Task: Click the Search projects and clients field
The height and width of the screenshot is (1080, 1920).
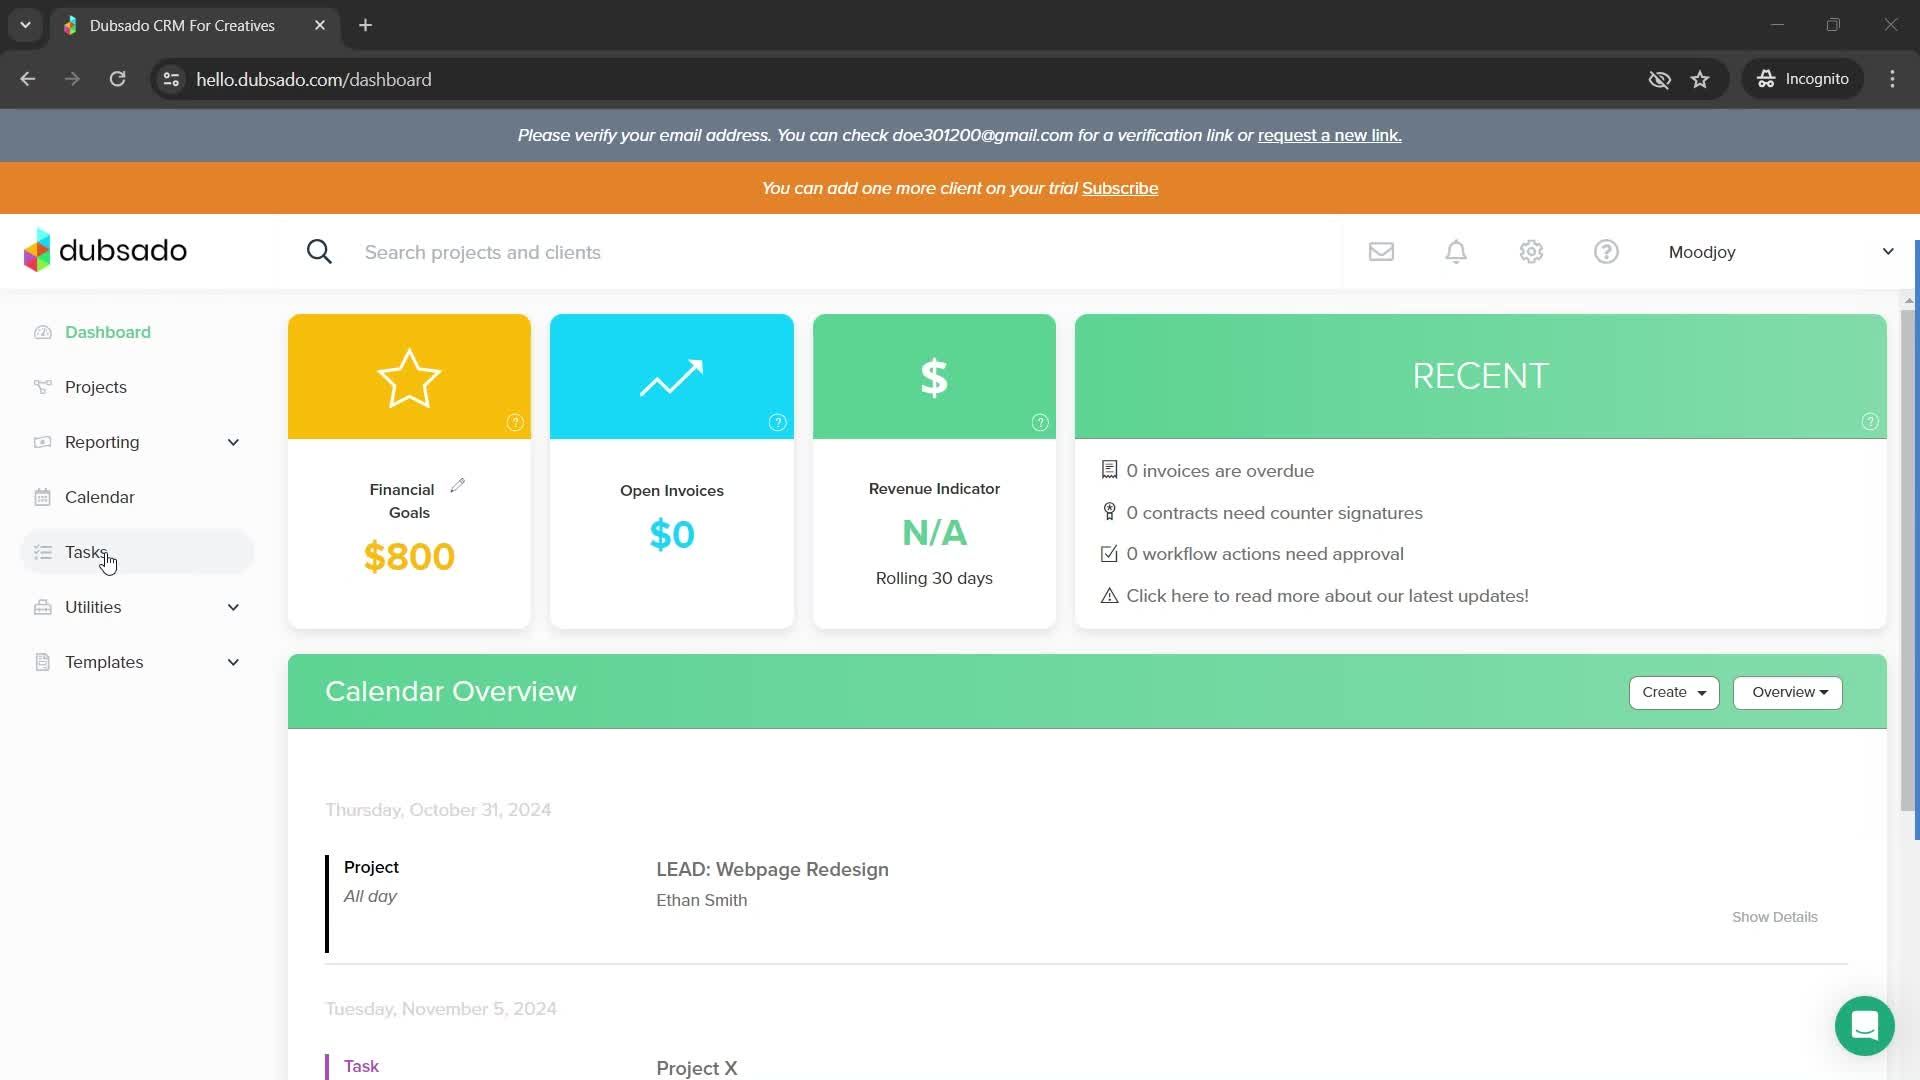Action: (840, 252)
